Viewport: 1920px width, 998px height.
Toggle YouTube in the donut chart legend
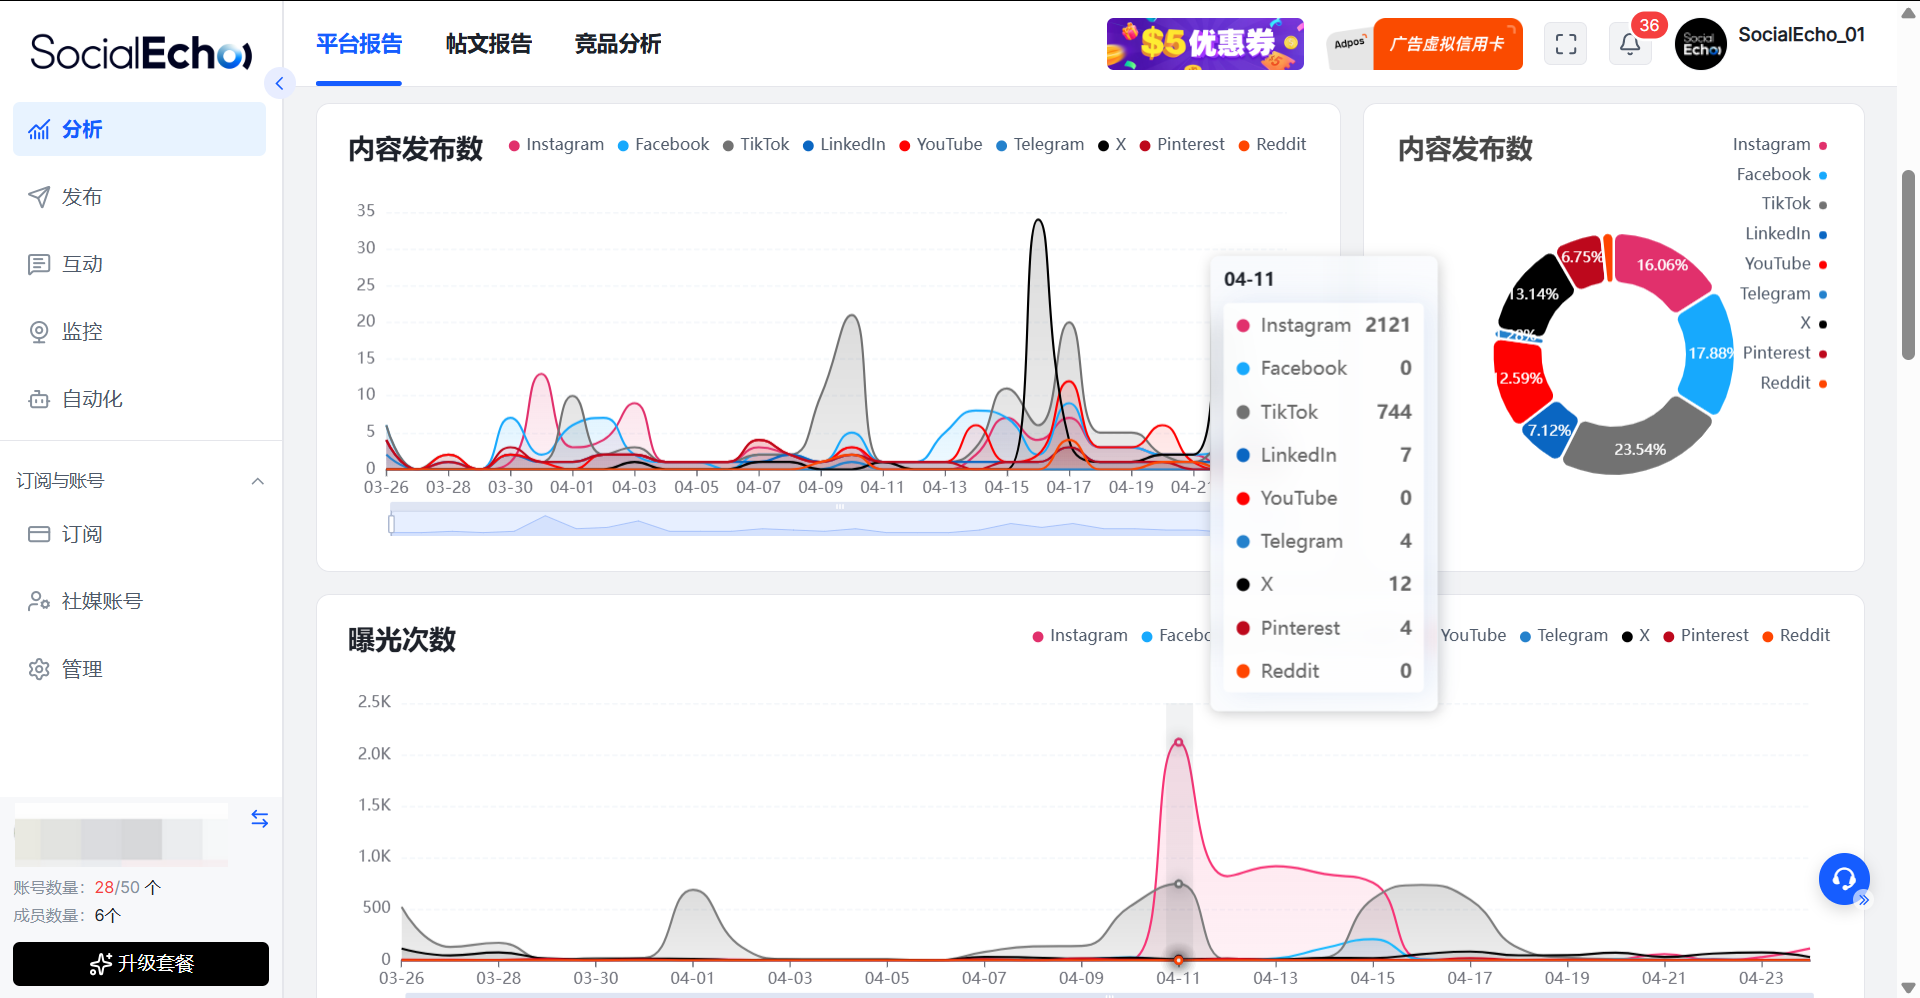pyautogui.click(x=1786, y=264)
